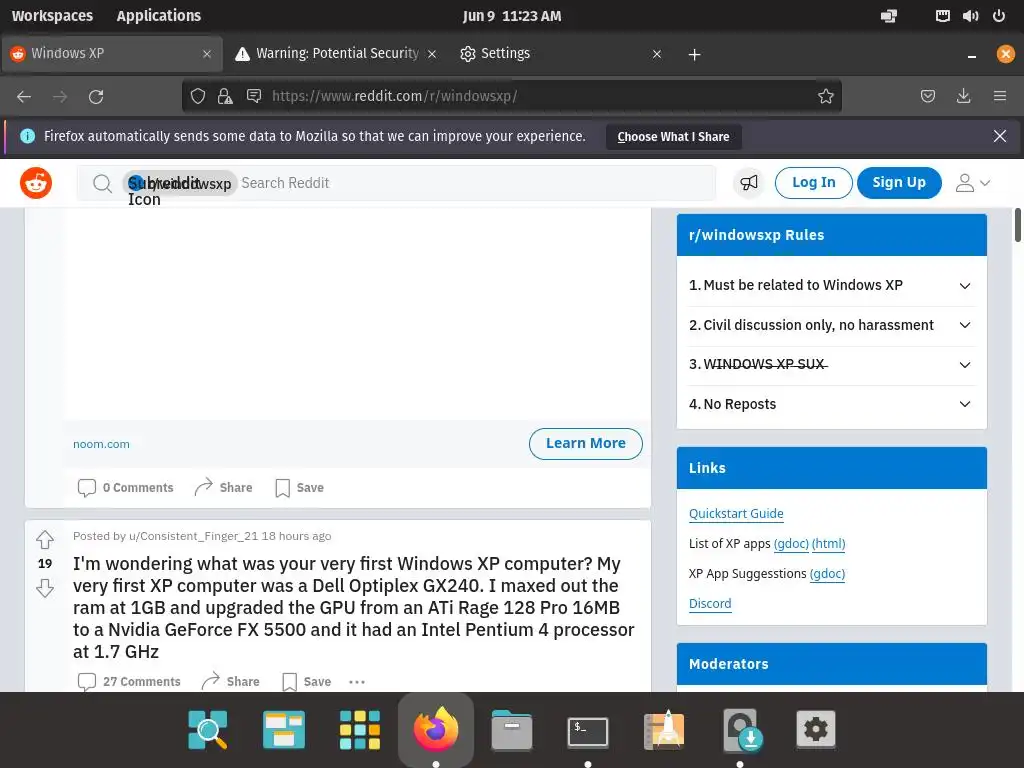Go back using the browser back arrow
Screen dimensions: 1024x768
[x=24, y=97]
